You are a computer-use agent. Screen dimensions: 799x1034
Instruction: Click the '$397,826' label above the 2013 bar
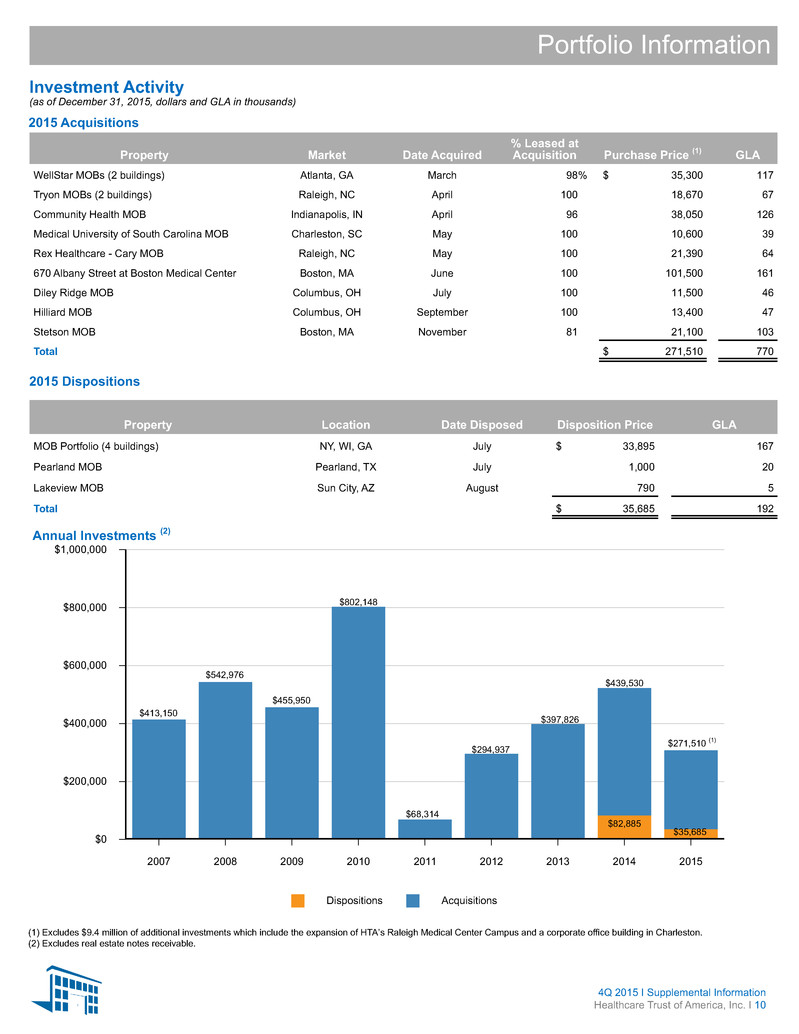tap(560, 719)
